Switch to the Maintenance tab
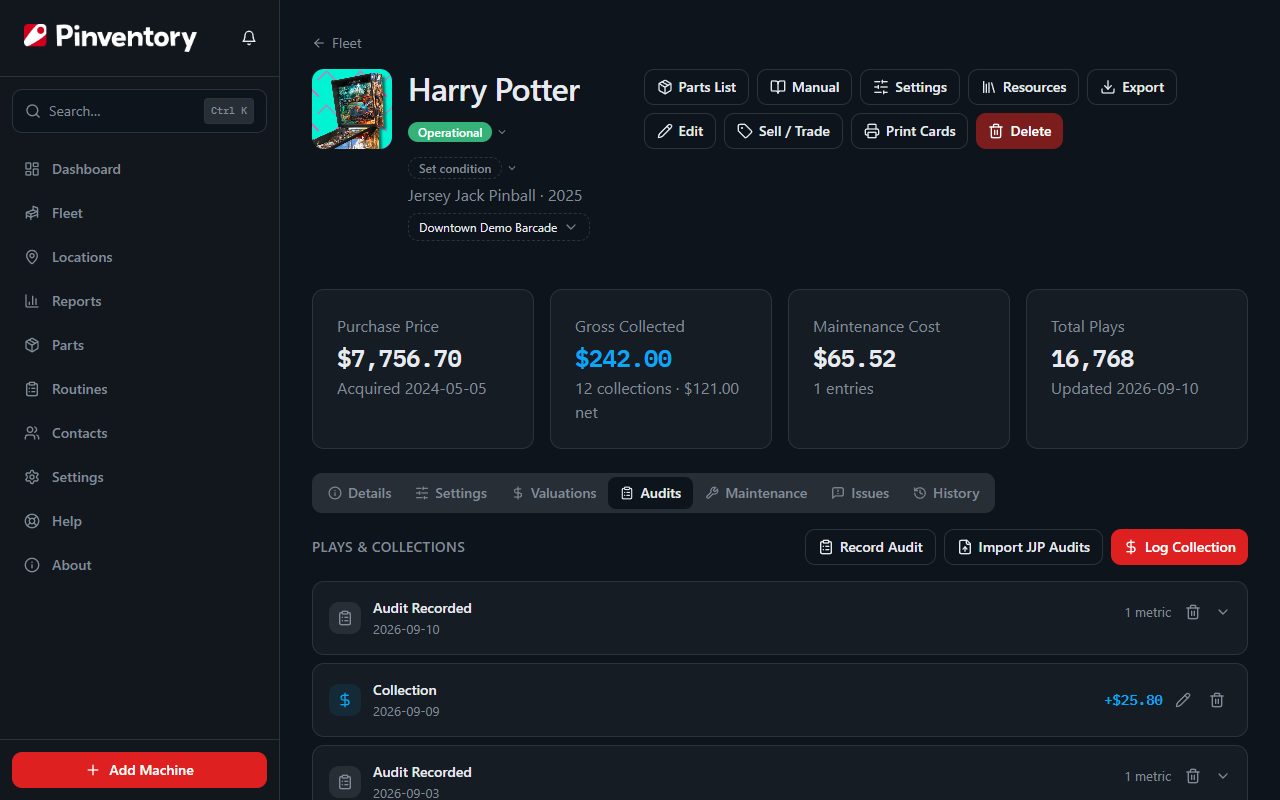The height and width of the screenshot is (800, 1280). [x=756, y=493]
